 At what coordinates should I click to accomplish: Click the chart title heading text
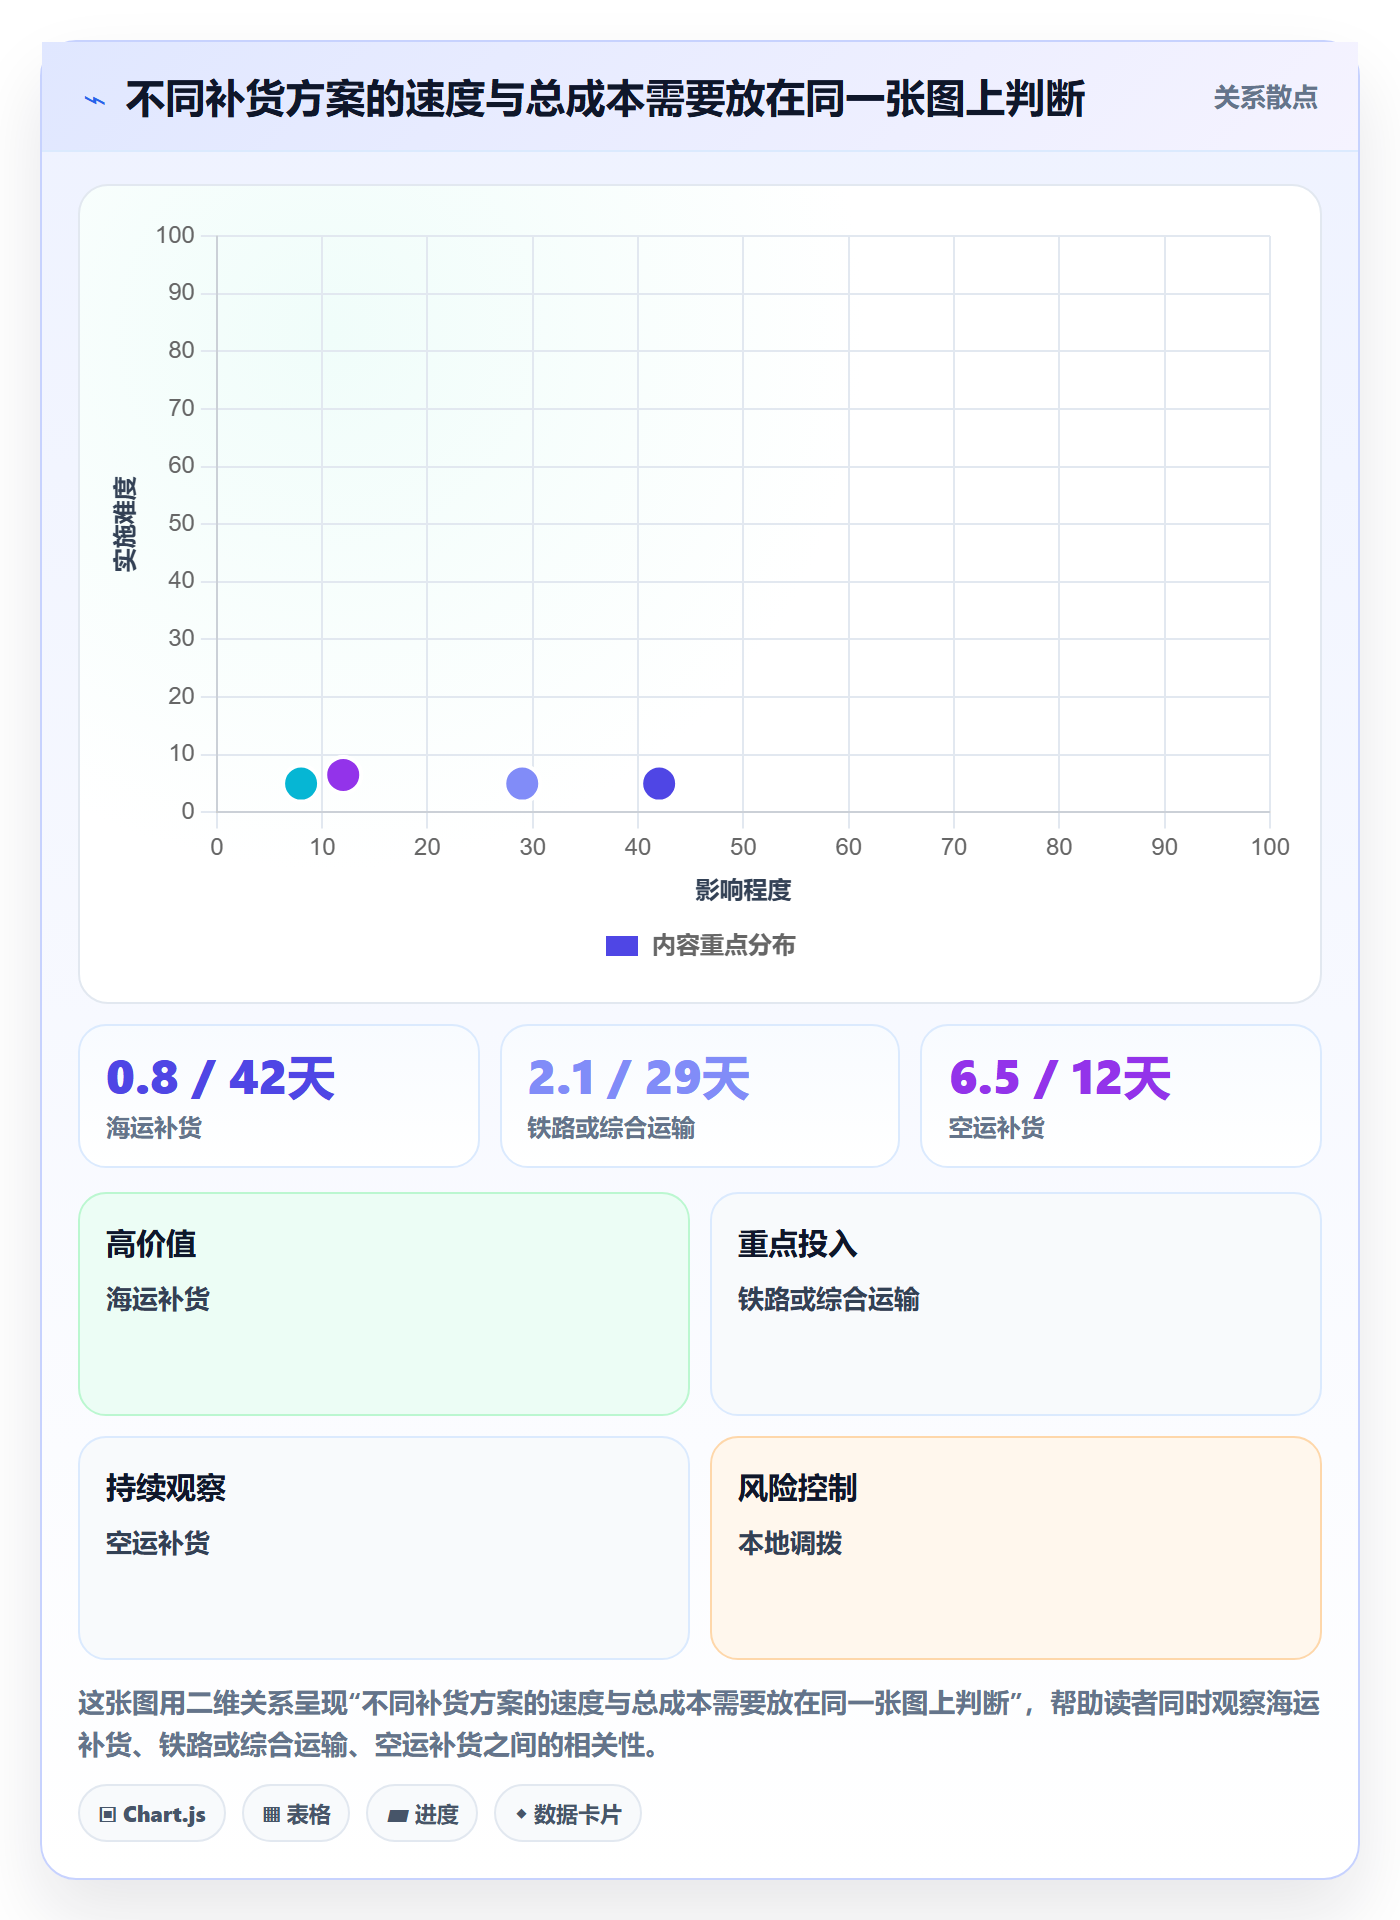coord(605,99)
